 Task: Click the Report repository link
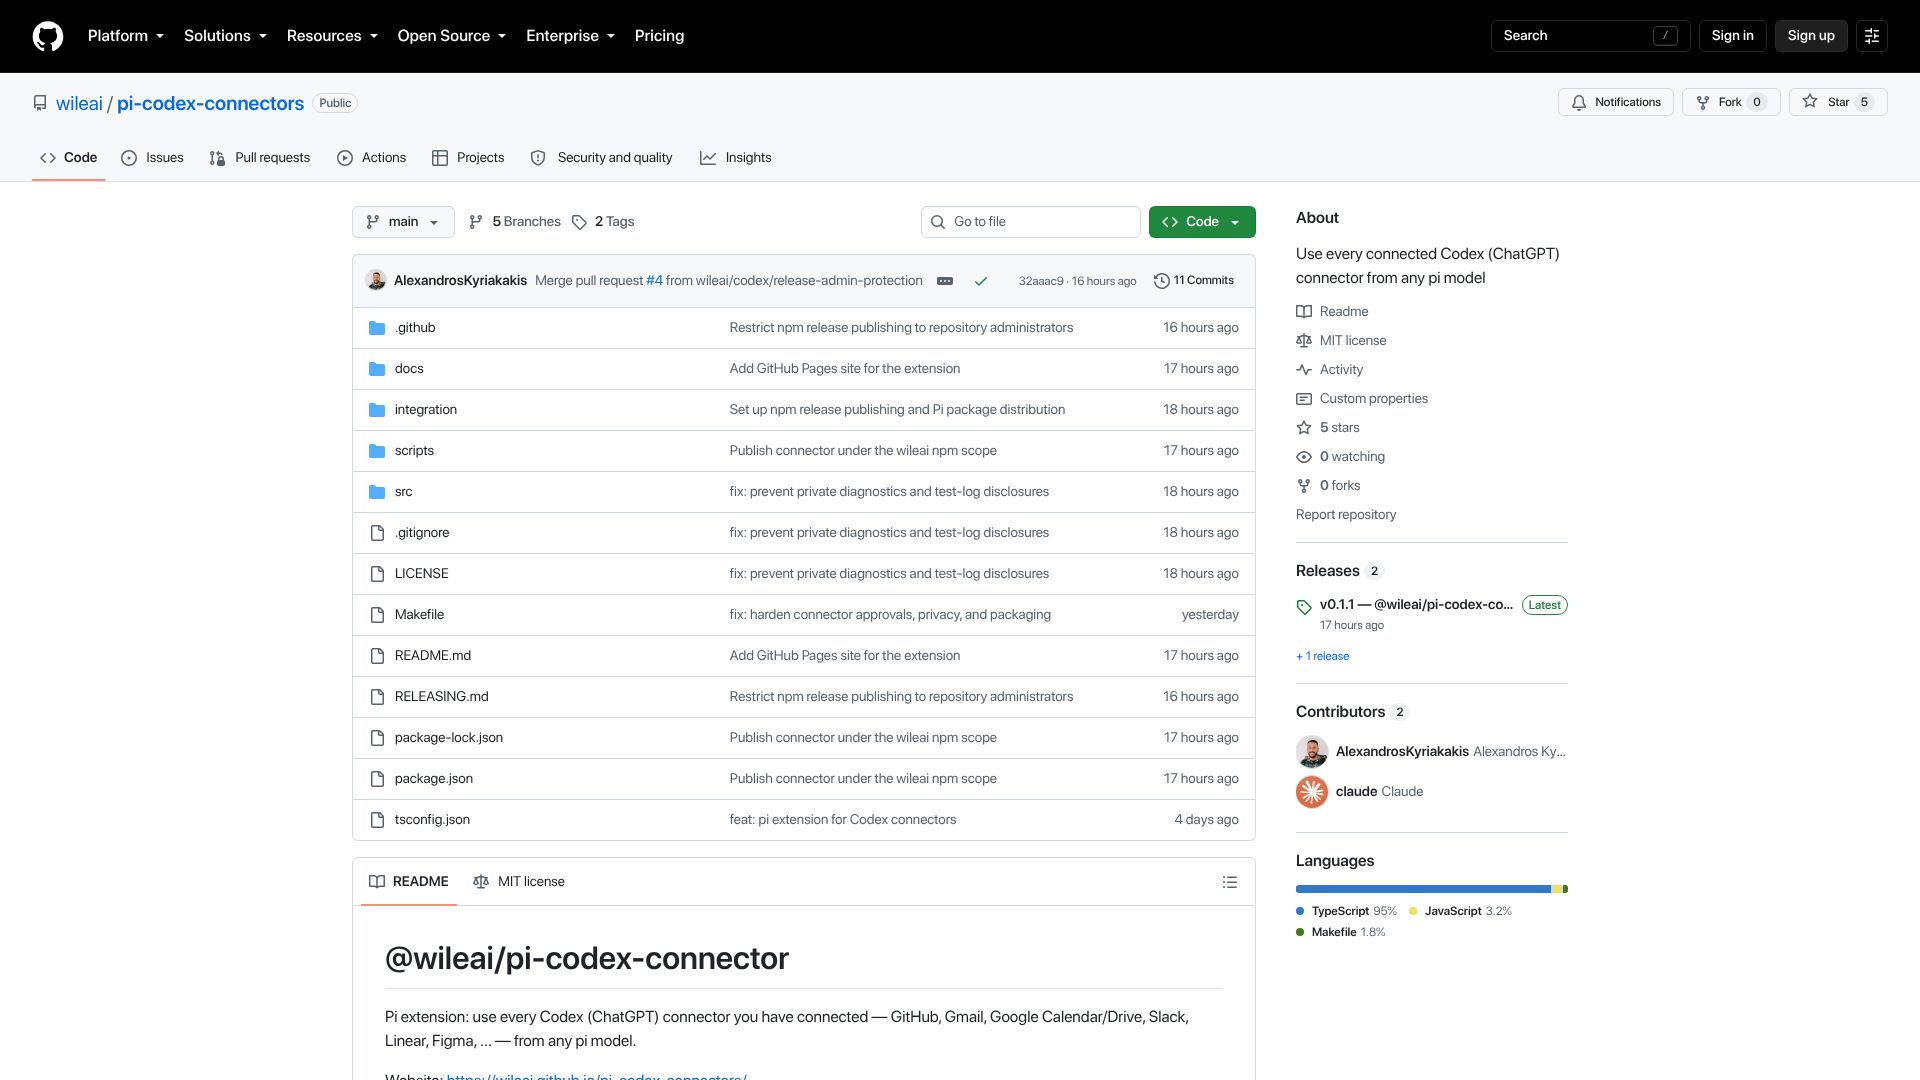tap(1346, 515)
